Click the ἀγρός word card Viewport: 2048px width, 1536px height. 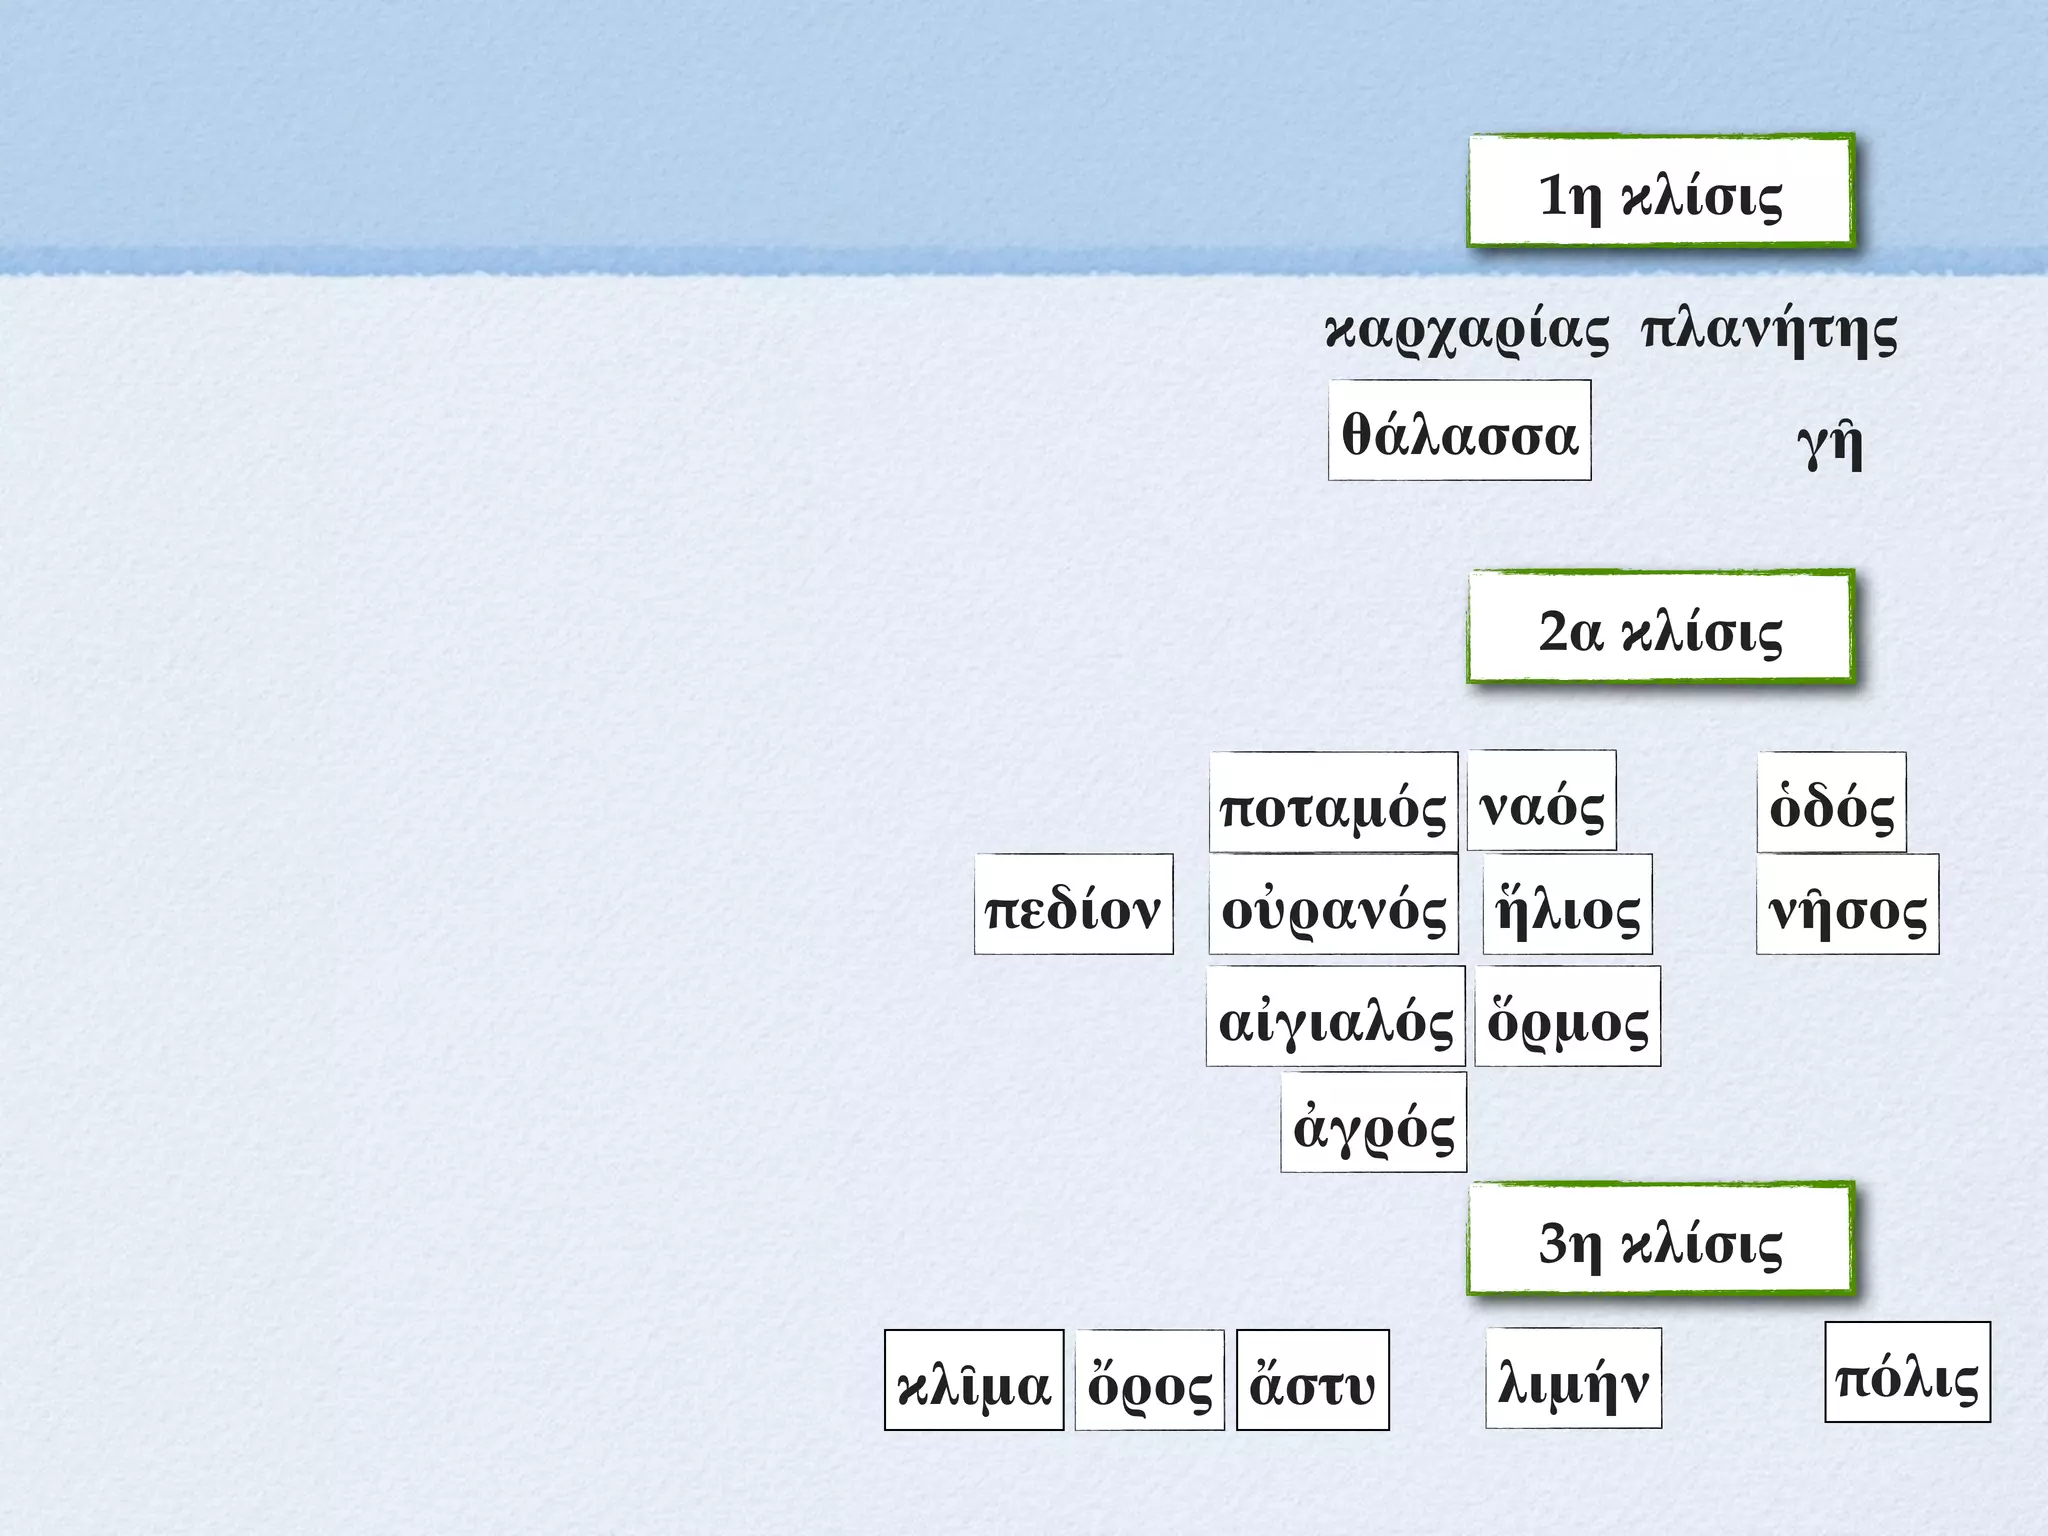pyautogui.click(x=1373, y=1122)
